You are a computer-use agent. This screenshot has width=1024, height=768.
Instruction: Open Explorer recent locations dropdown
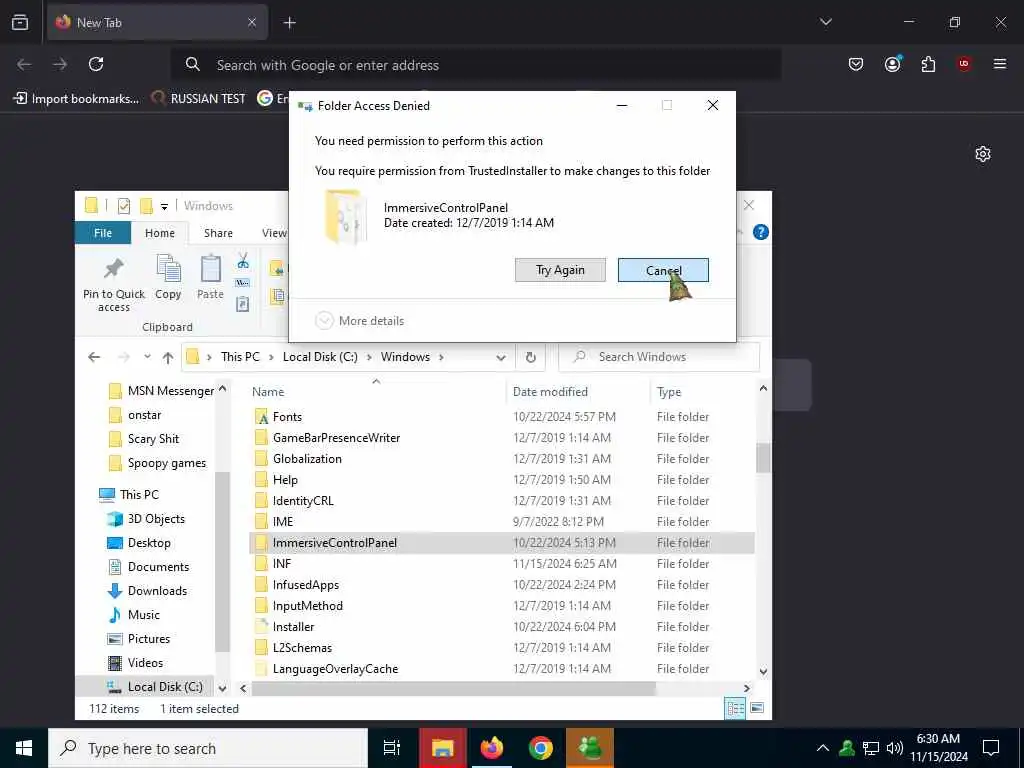[148, 357]
